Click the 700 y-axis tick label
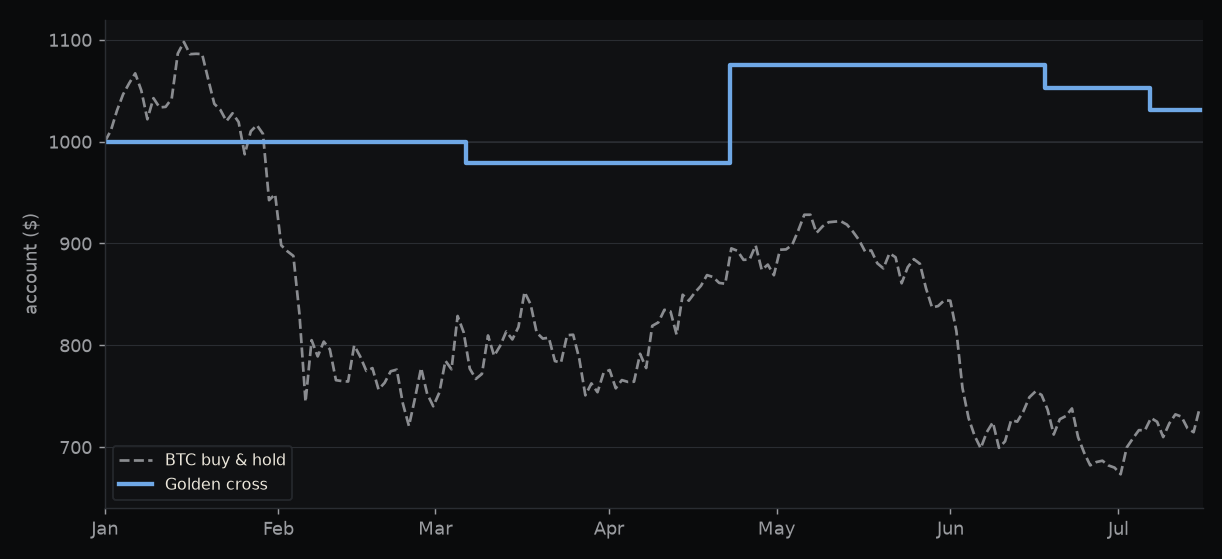The image size is (1222, 559). (x=75, y=447)
